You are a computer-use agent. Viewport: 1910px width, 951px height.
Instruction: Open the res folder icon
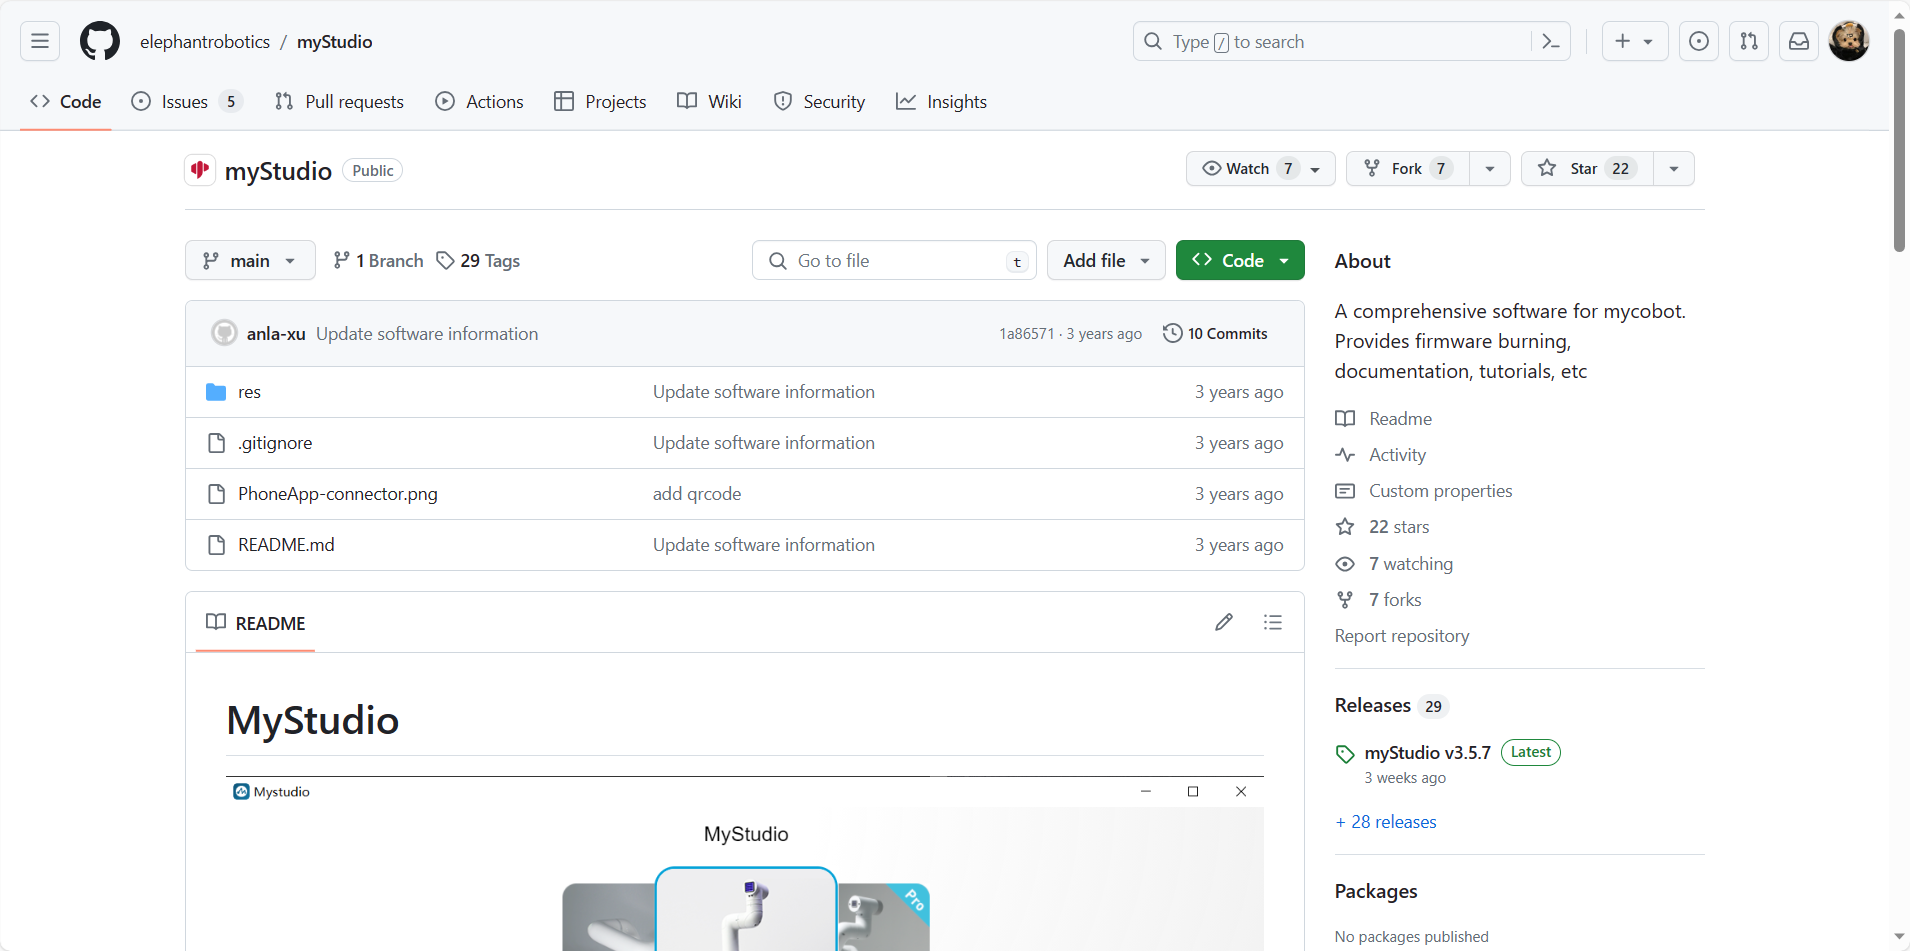coord(216,392)
